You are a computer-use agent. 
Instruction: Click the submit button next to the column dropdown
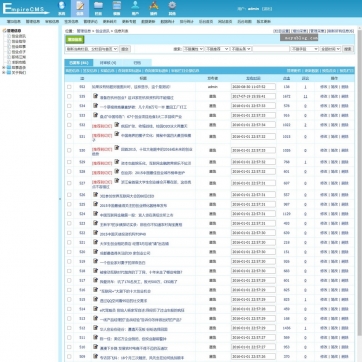click(125, 49)
